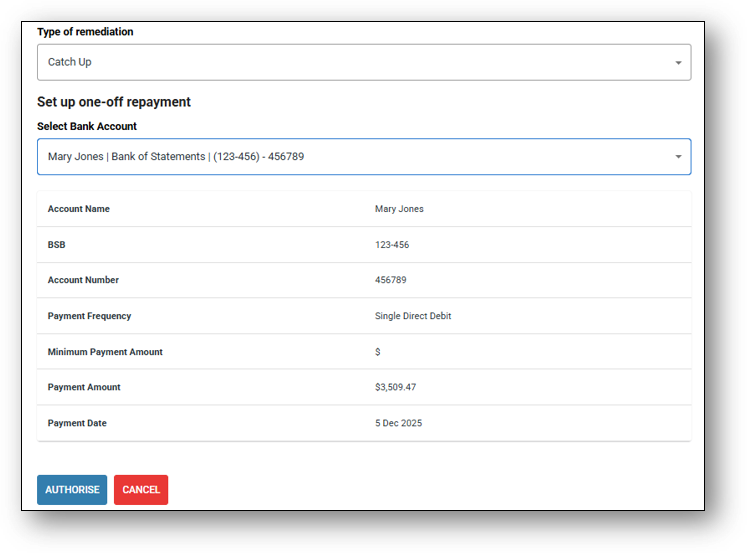The image size is (747, 553).
Task: Select the payment date 5 Dec 2025
Action: pos(399,424)
